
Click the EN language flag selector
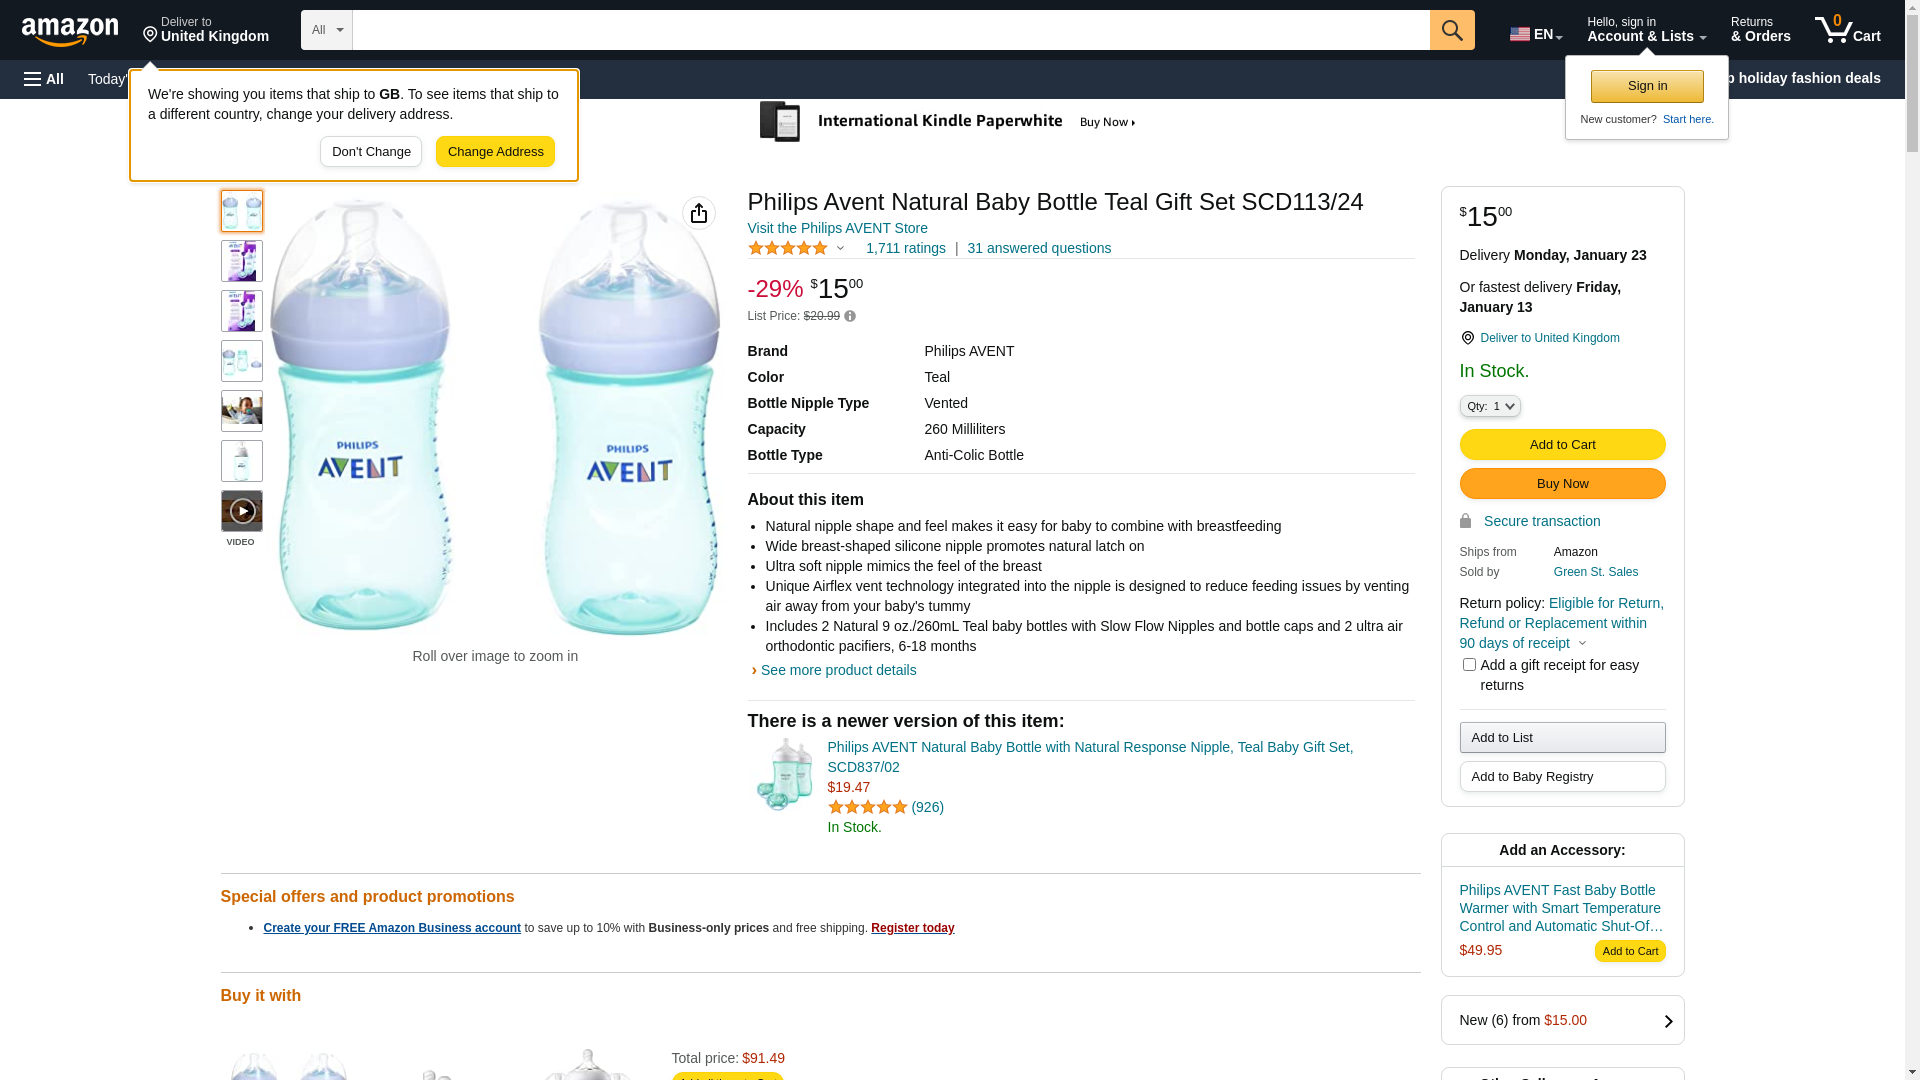click(1535, 34)
